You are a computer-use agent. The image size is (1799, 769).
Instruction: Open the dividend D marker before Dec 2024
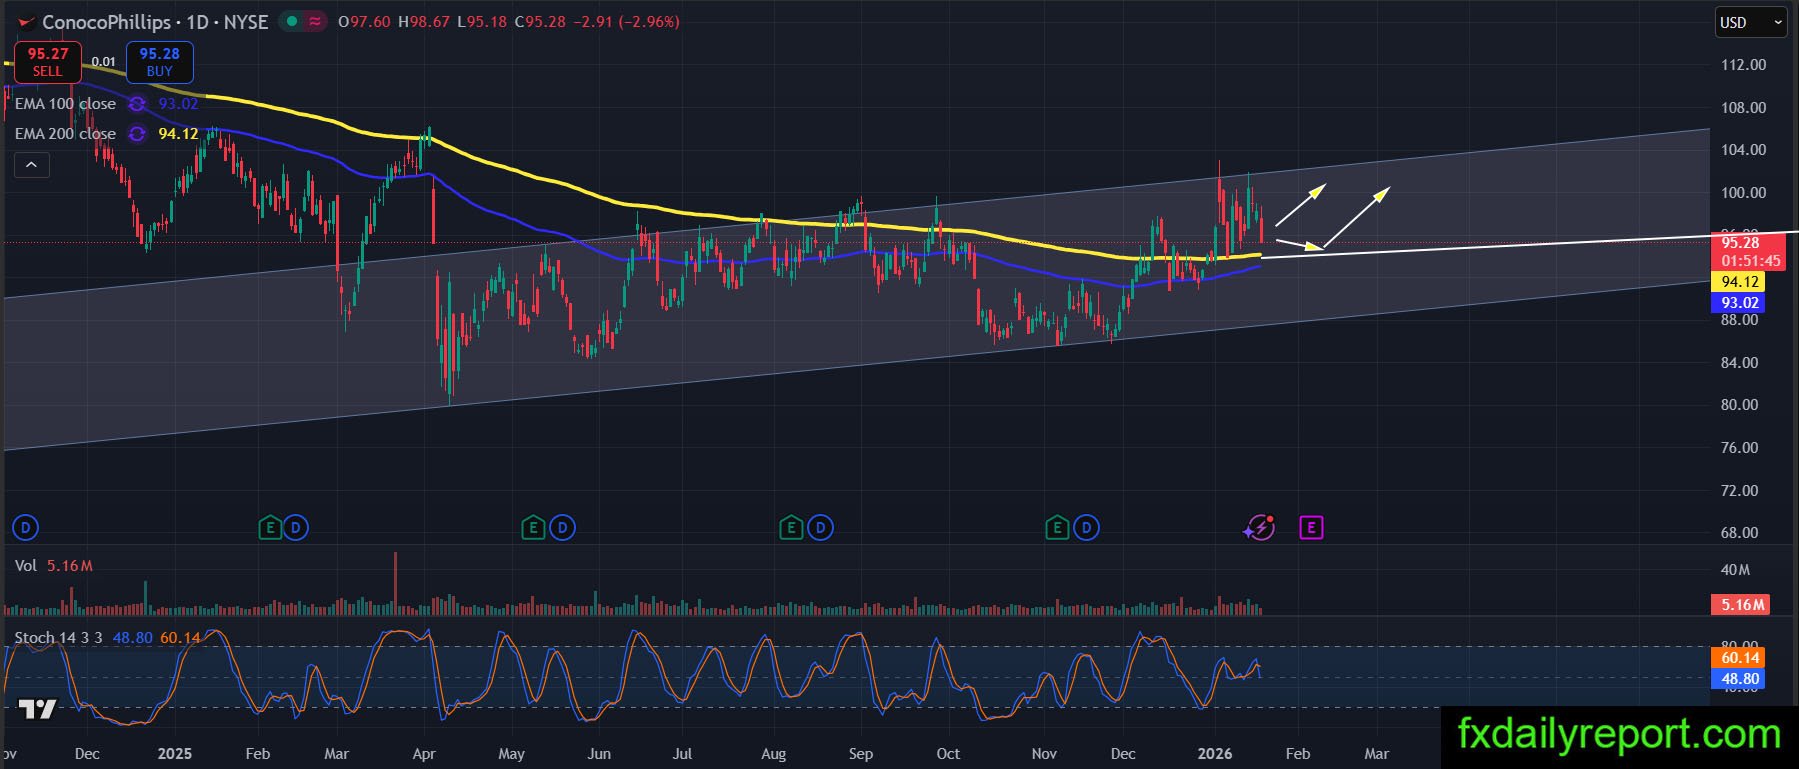coord(25,527)
